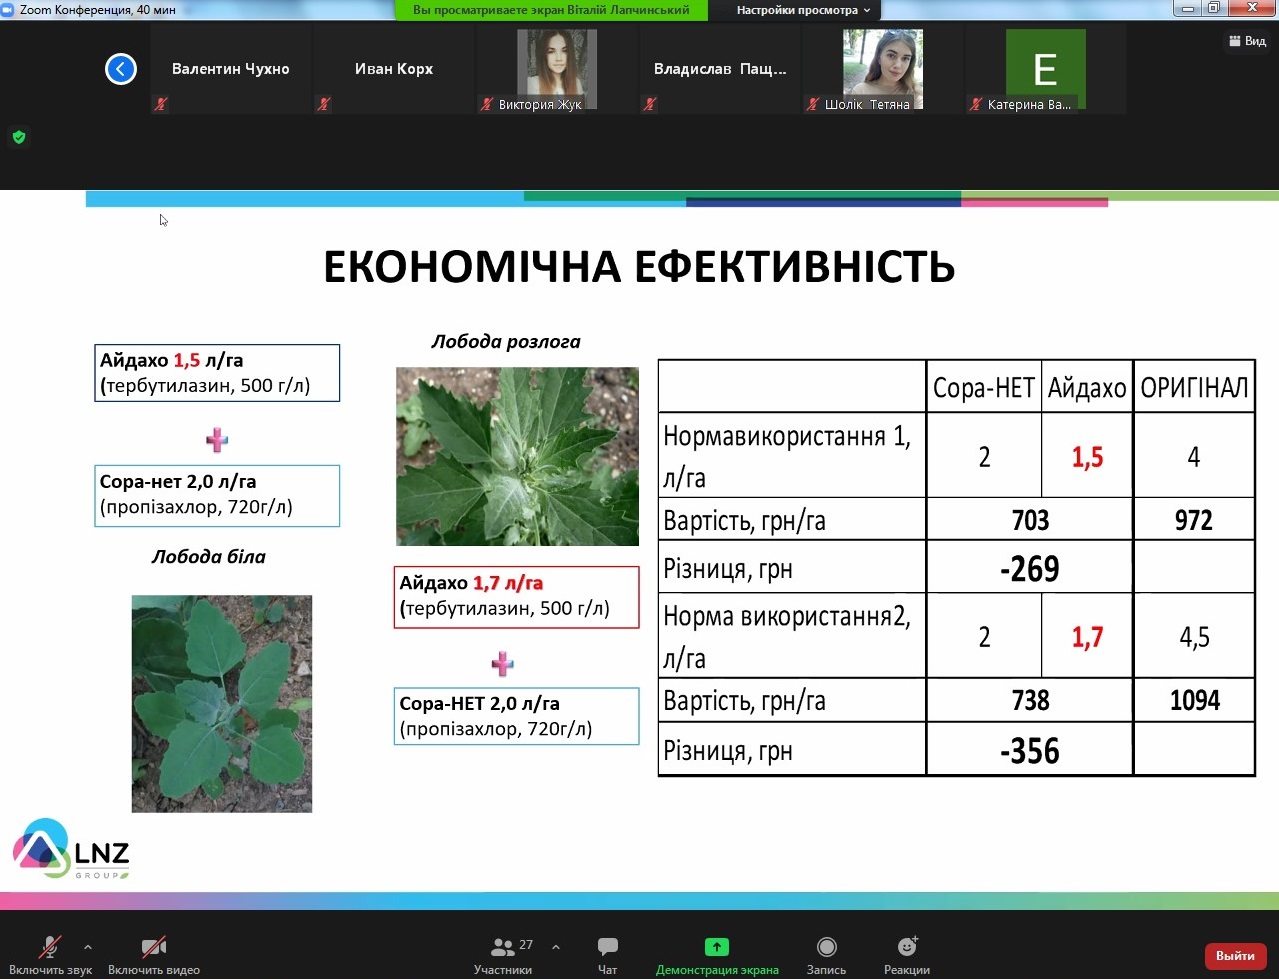Open the Вид view layout menu

click(x=1248, y=41)
